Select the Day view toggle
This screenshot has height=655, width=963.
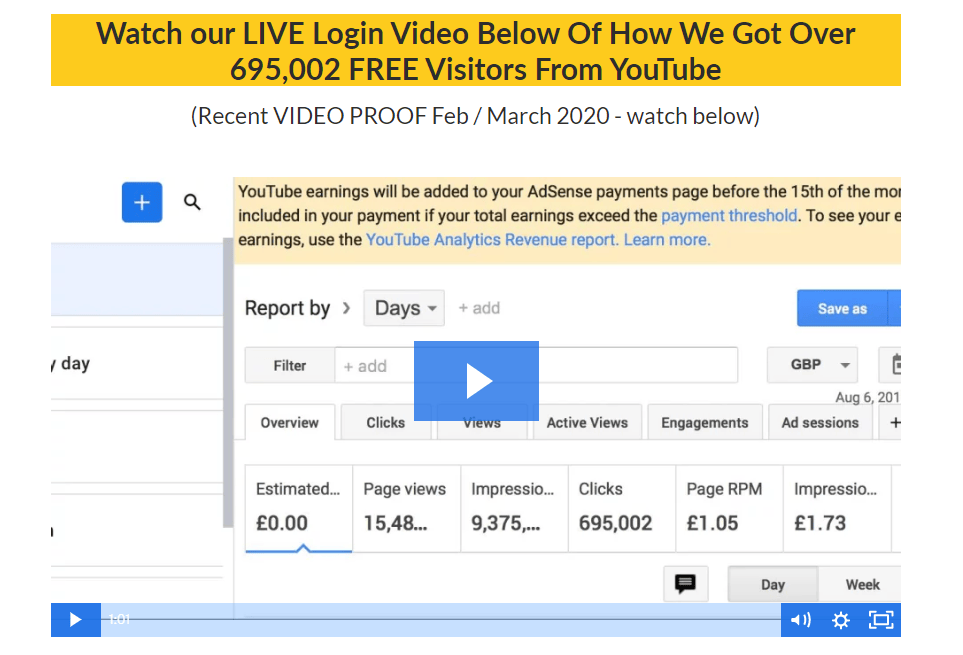click(772, 584)
